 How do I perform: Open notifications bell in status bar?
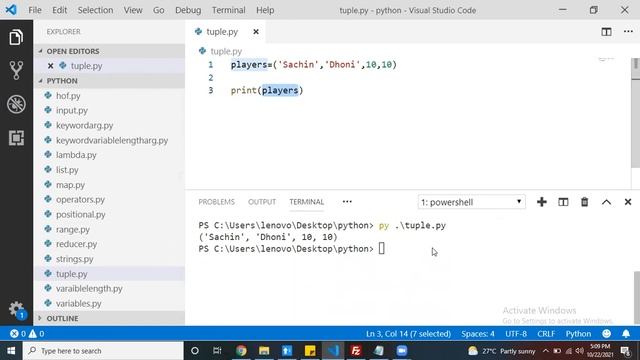[626, 334]
